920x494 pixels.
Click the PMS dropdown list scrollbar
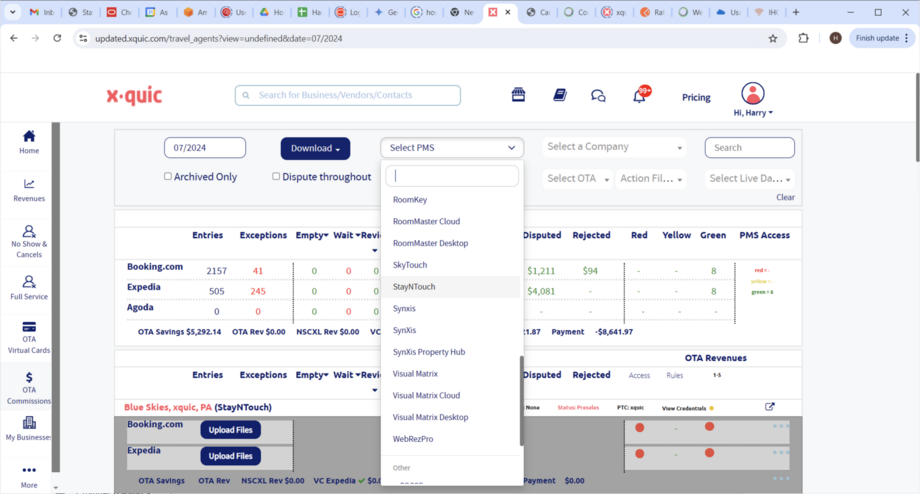(x=521, y=401)
